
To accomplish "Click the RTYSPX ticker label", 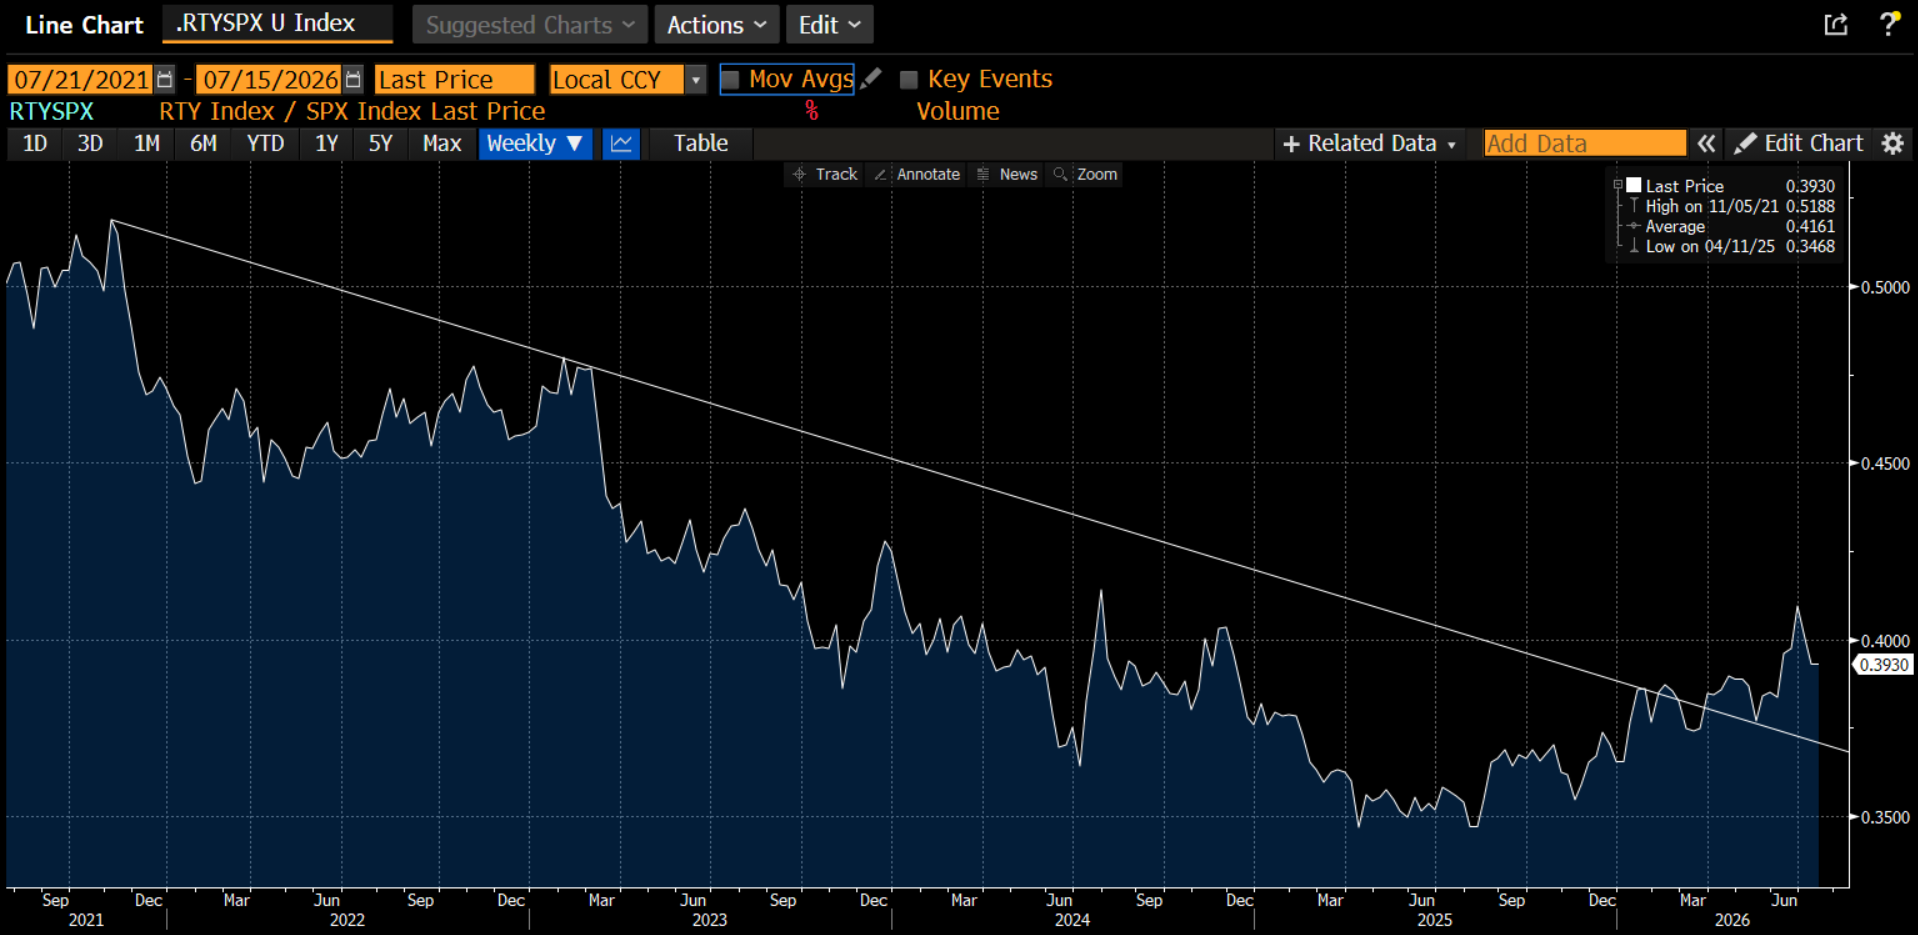I will coord(52,111).
